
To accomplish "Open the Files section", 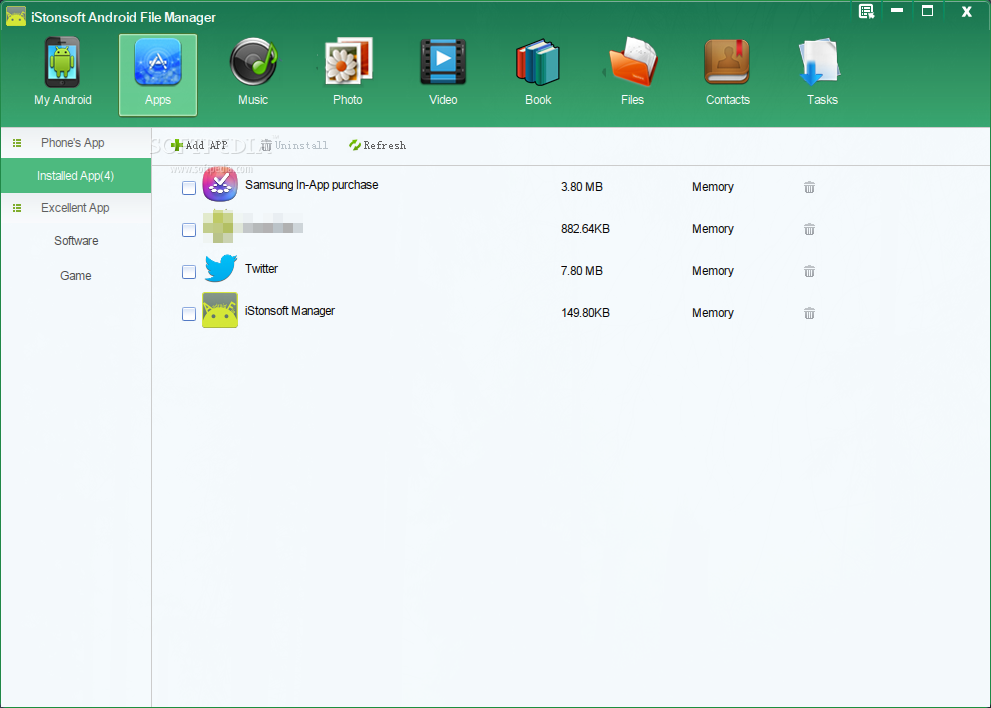I will pos(633,72).
